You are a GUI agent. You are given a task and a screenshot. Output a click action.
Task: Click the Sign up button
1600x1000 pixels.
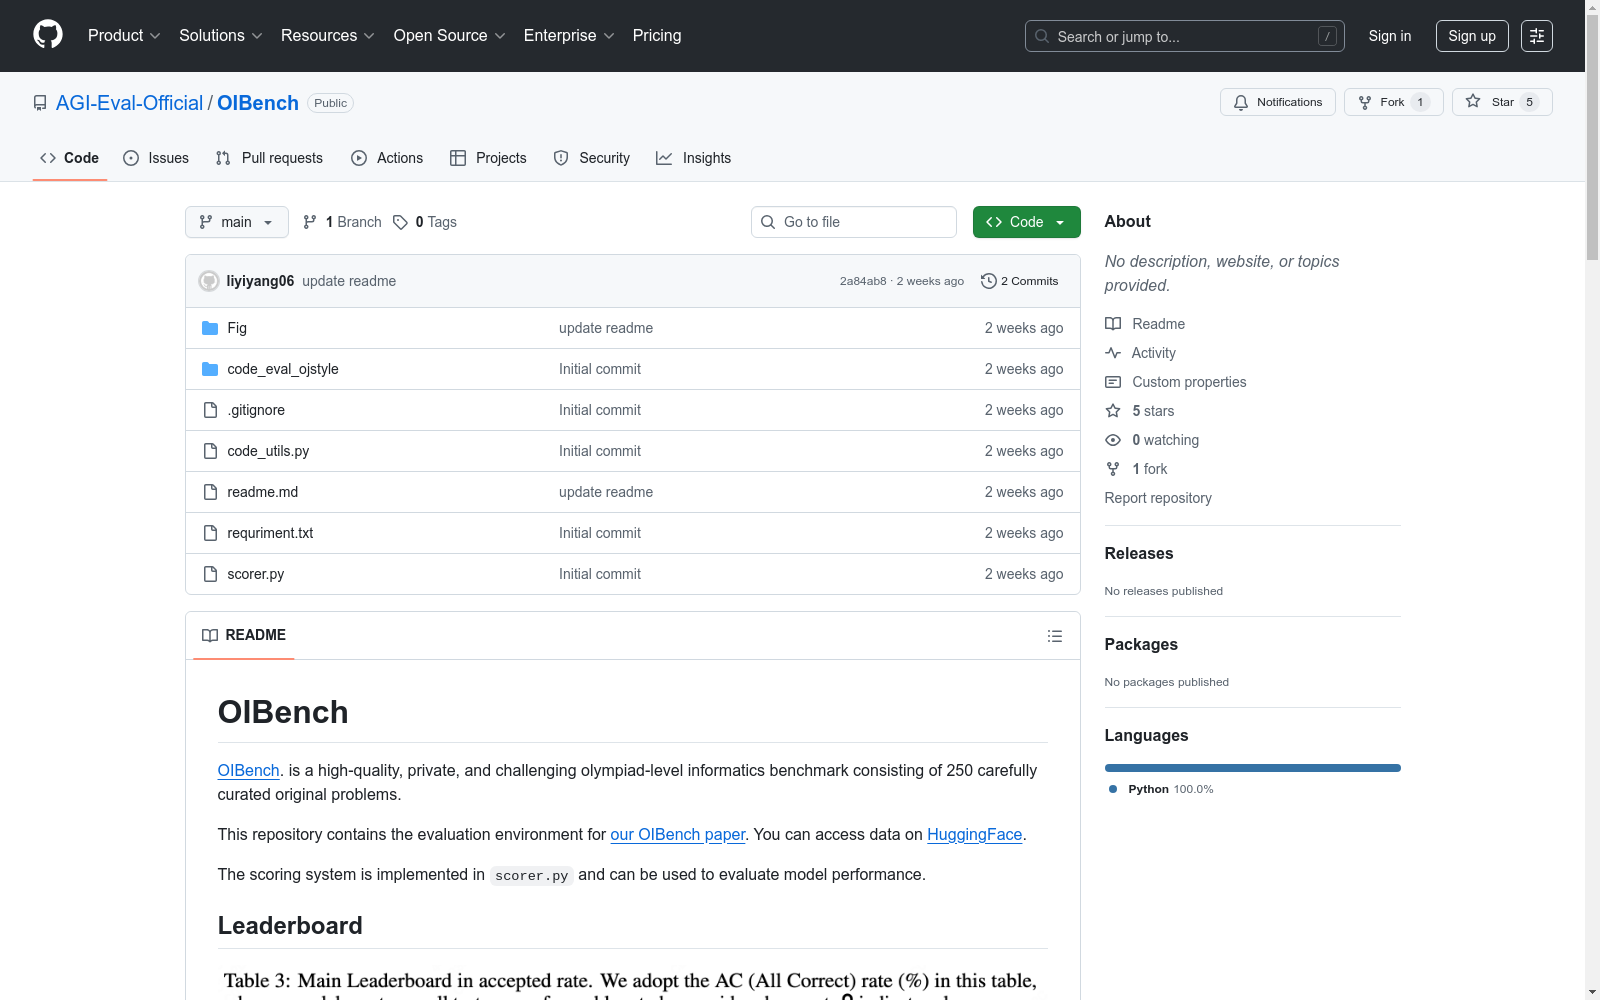tap(1472, 36)
